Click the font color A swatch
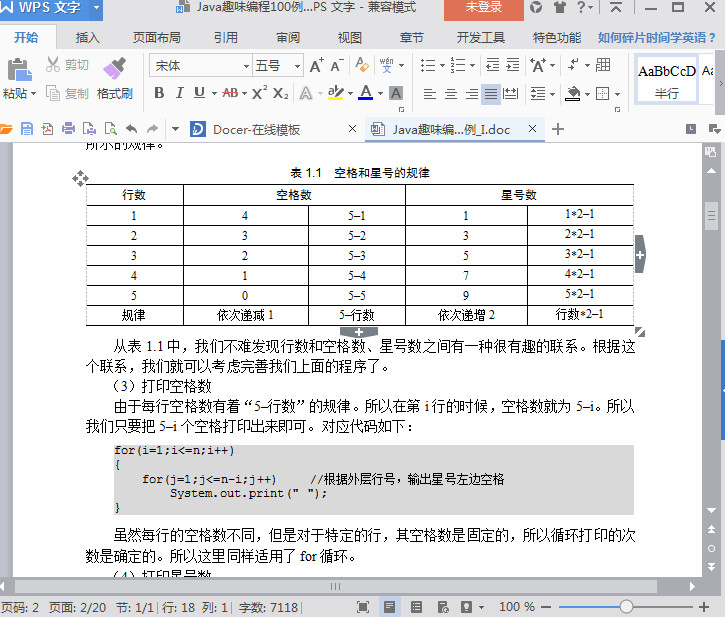Image resolution: width=725 pixels, height=617 pixels. [365, 93]
